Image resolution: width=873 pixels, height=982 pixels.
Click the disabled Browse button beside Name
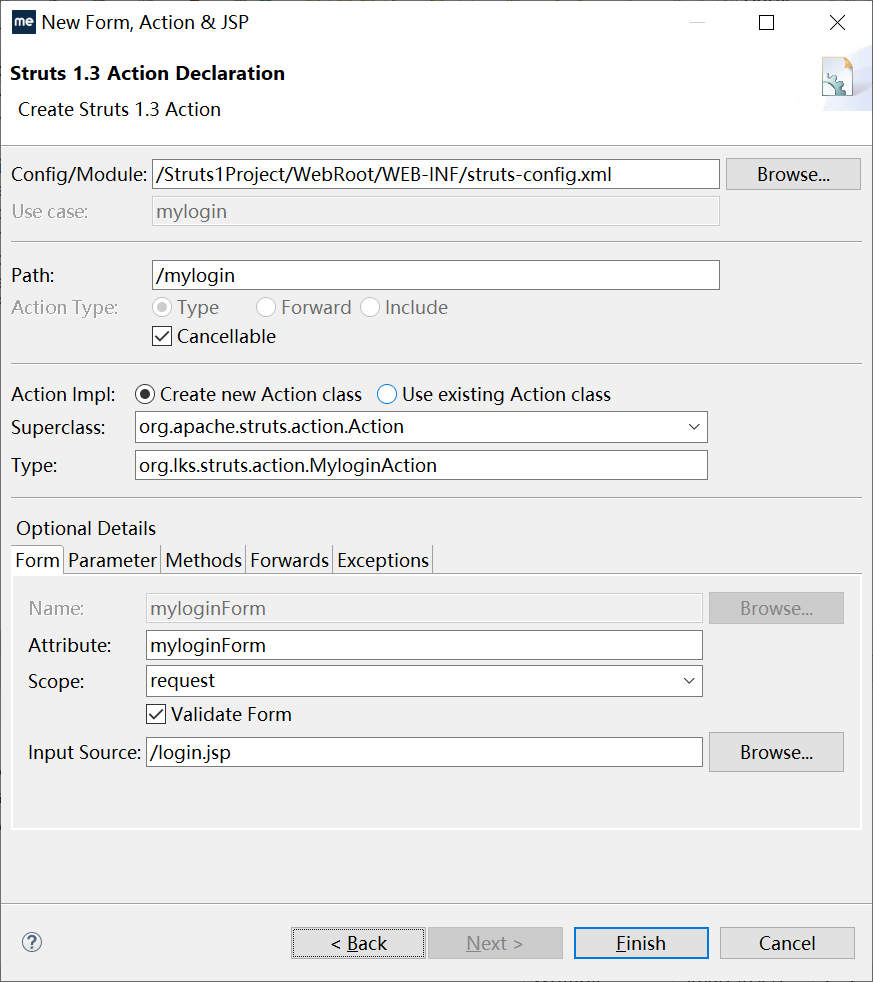pos(777,608)
